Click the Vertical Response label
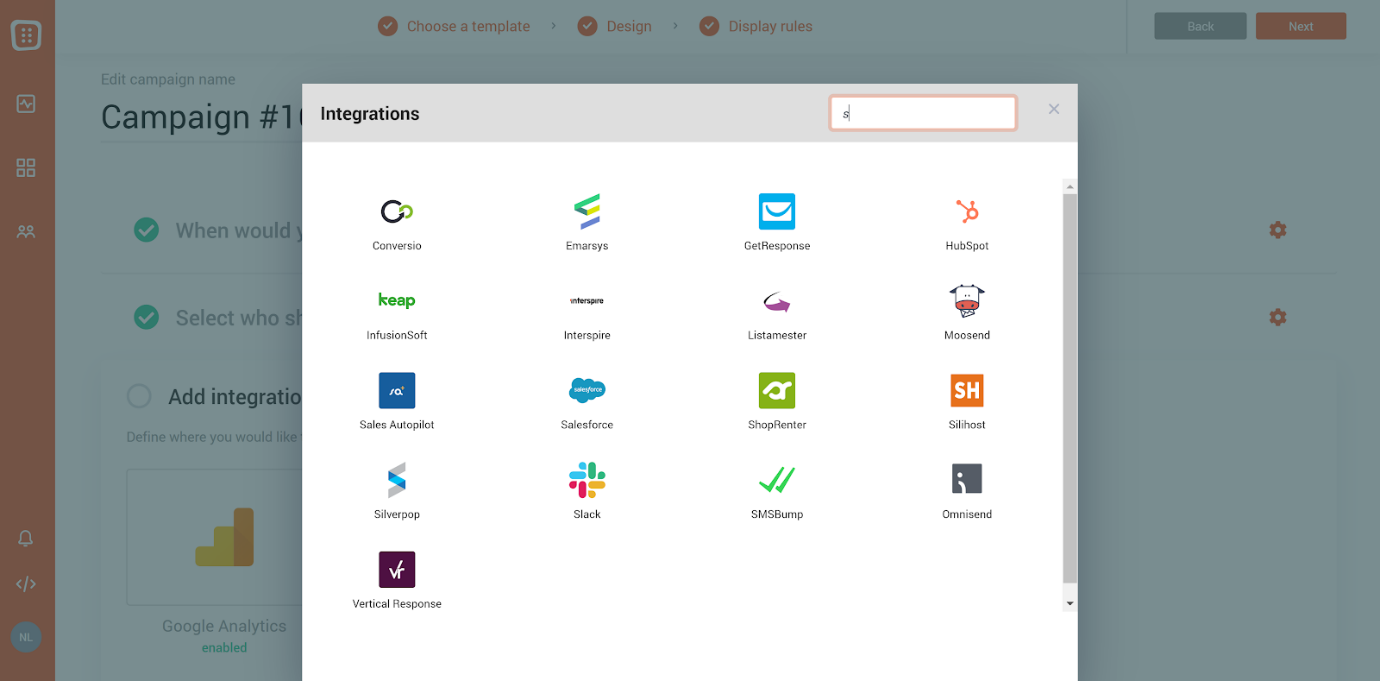 397,604
